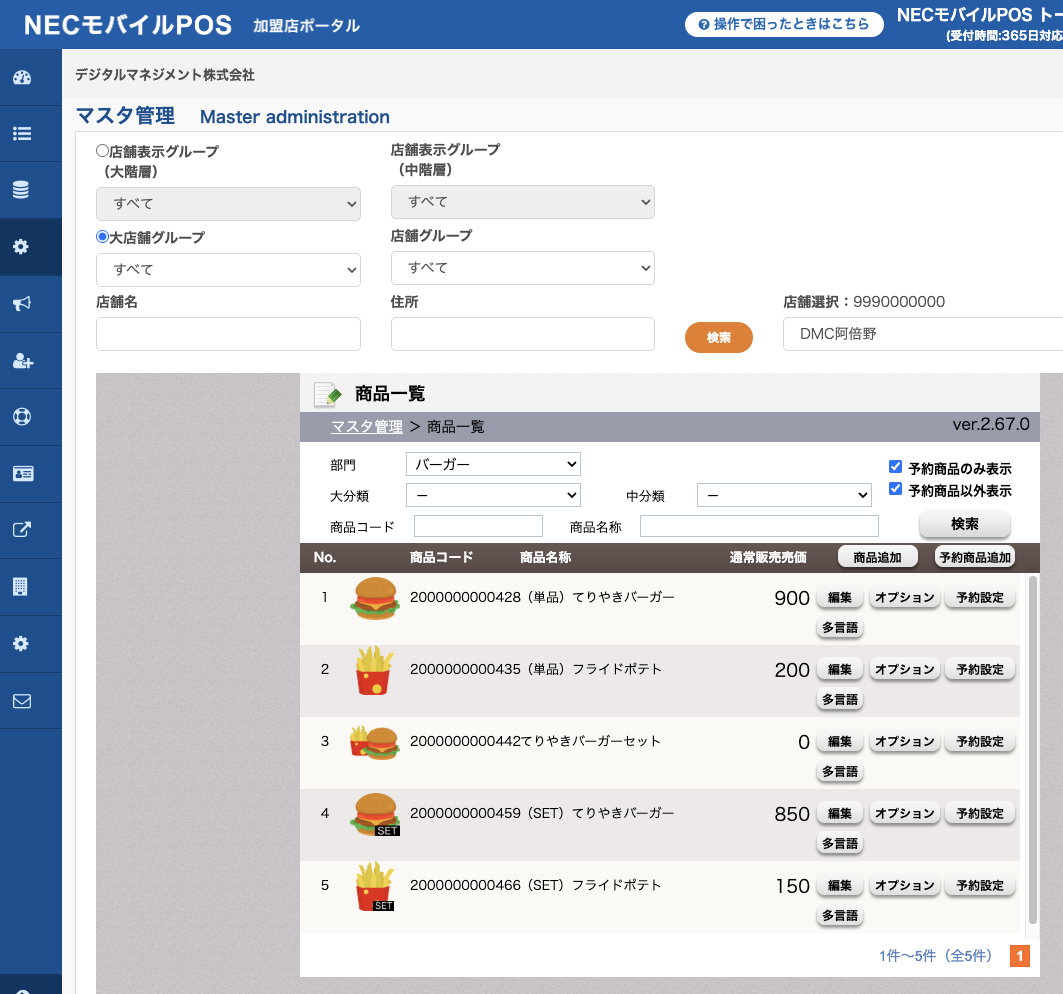Click the envelope mail icon in sidebar

click(x=22, y=701)
